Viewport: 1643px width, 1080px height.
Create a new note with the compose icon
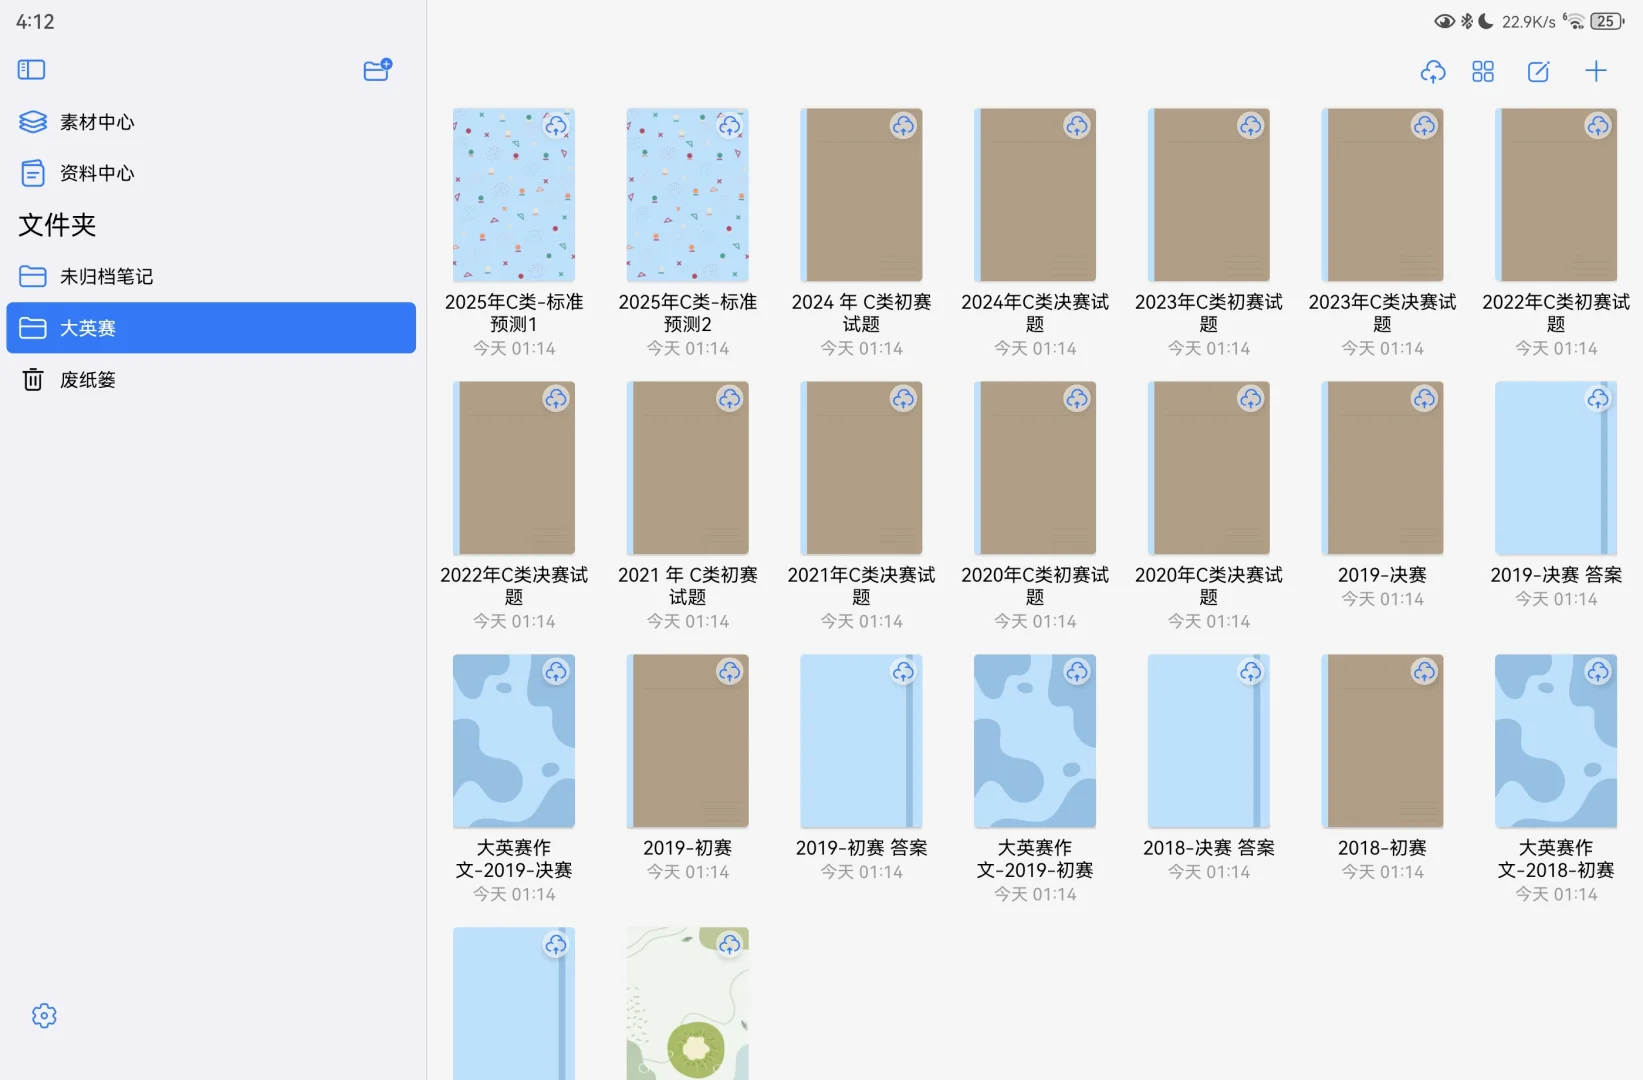(1538, 71)
